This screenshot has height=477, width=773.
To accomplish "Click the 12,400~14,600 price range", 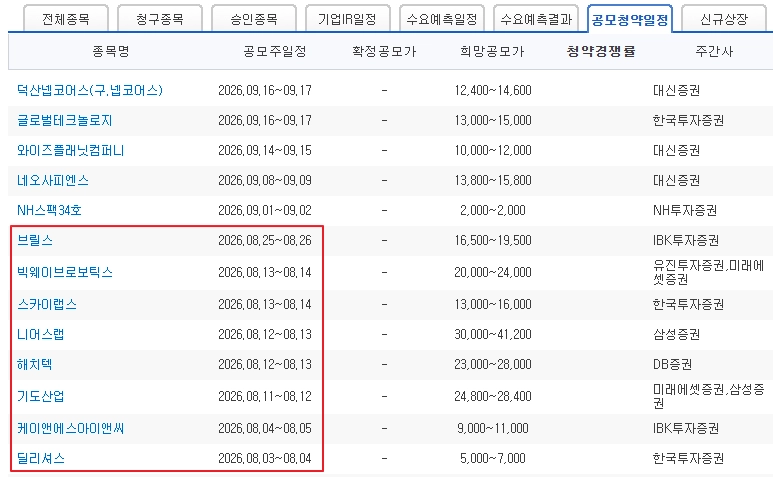I will (493, 90).
